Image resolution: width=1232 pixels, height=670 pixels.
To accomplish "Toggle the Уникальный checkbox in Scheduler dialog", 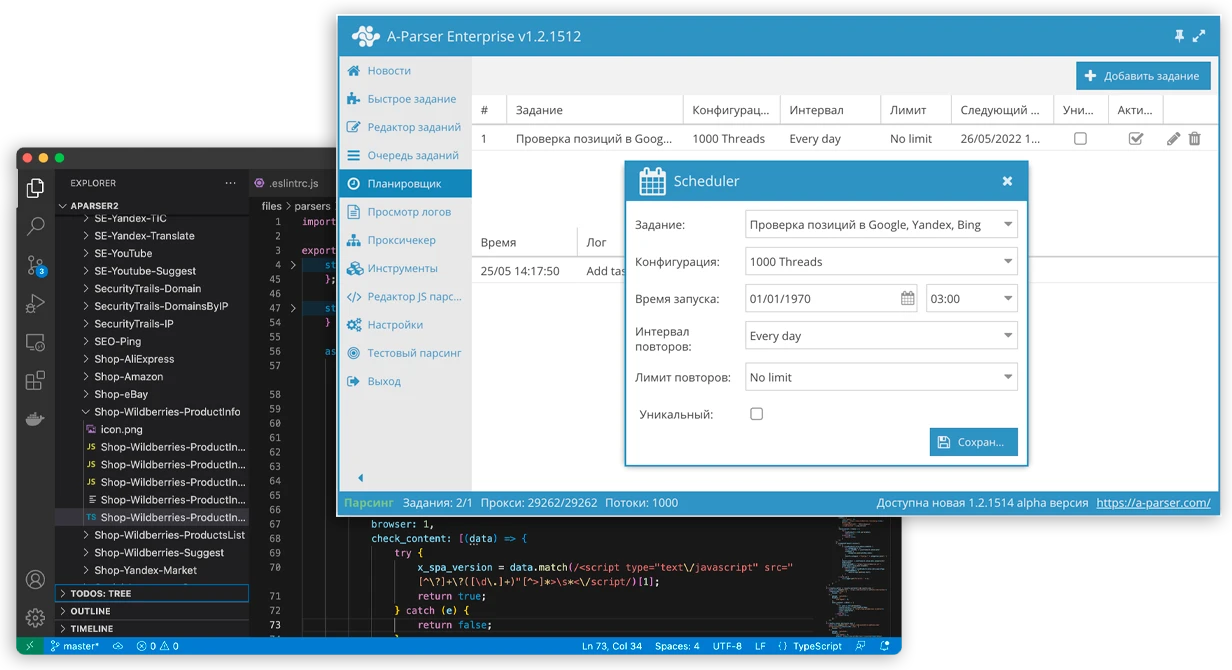I will pos(757,414).
